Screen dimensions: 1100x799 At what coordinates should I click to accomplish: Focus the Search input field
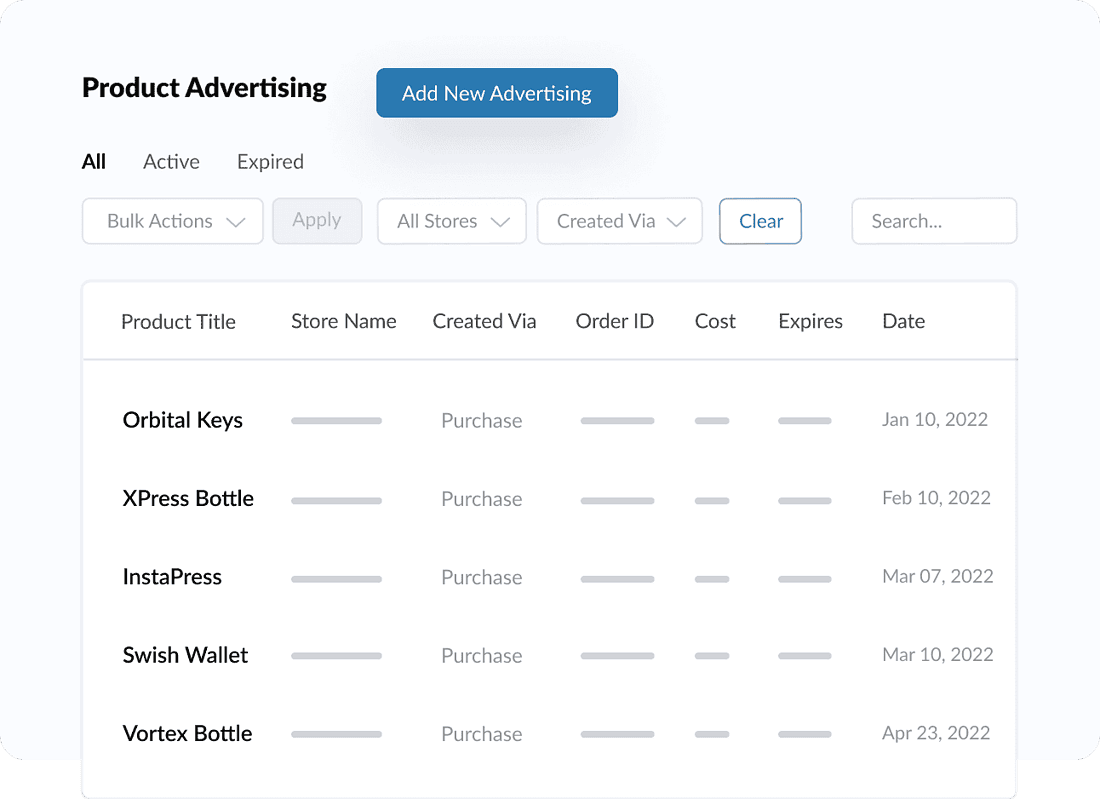pyautogui.click(x=933, y=221)
